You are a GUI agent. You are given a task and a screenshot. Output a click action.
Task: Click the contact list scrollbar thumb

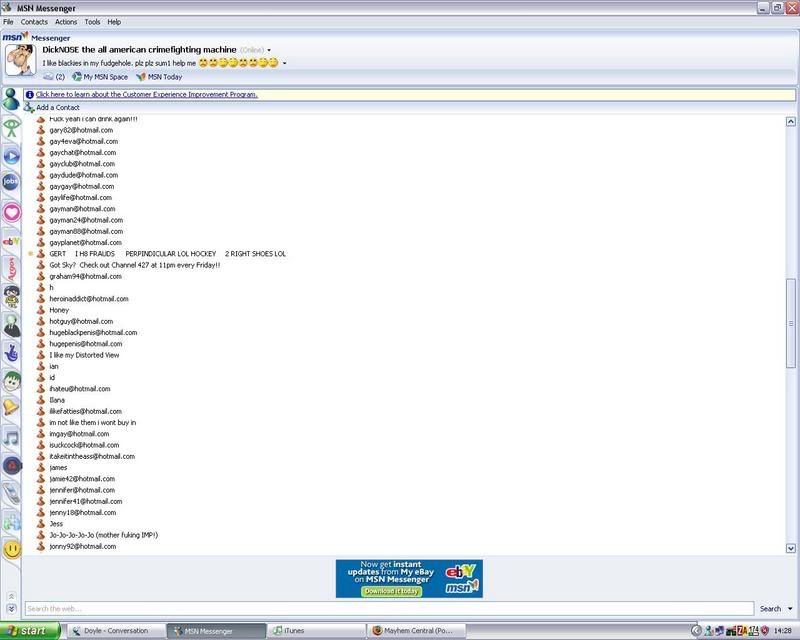tap(791, 323)
